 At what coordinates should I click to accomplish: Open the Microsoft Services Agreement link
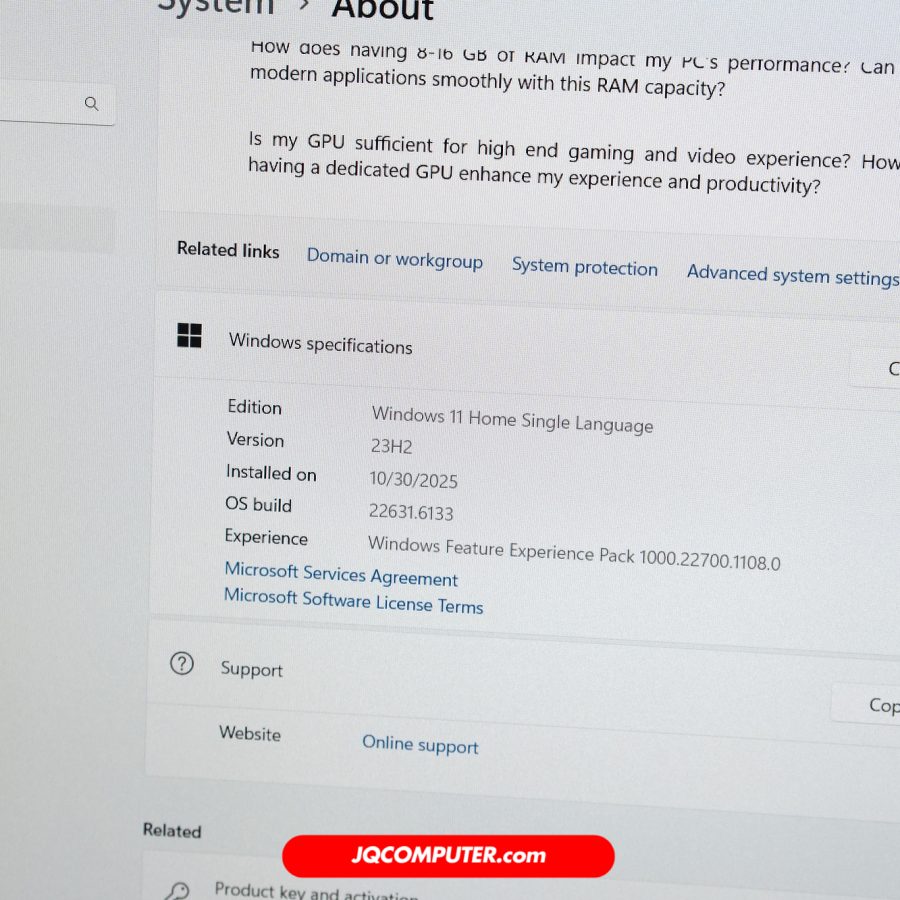point(341,575)
